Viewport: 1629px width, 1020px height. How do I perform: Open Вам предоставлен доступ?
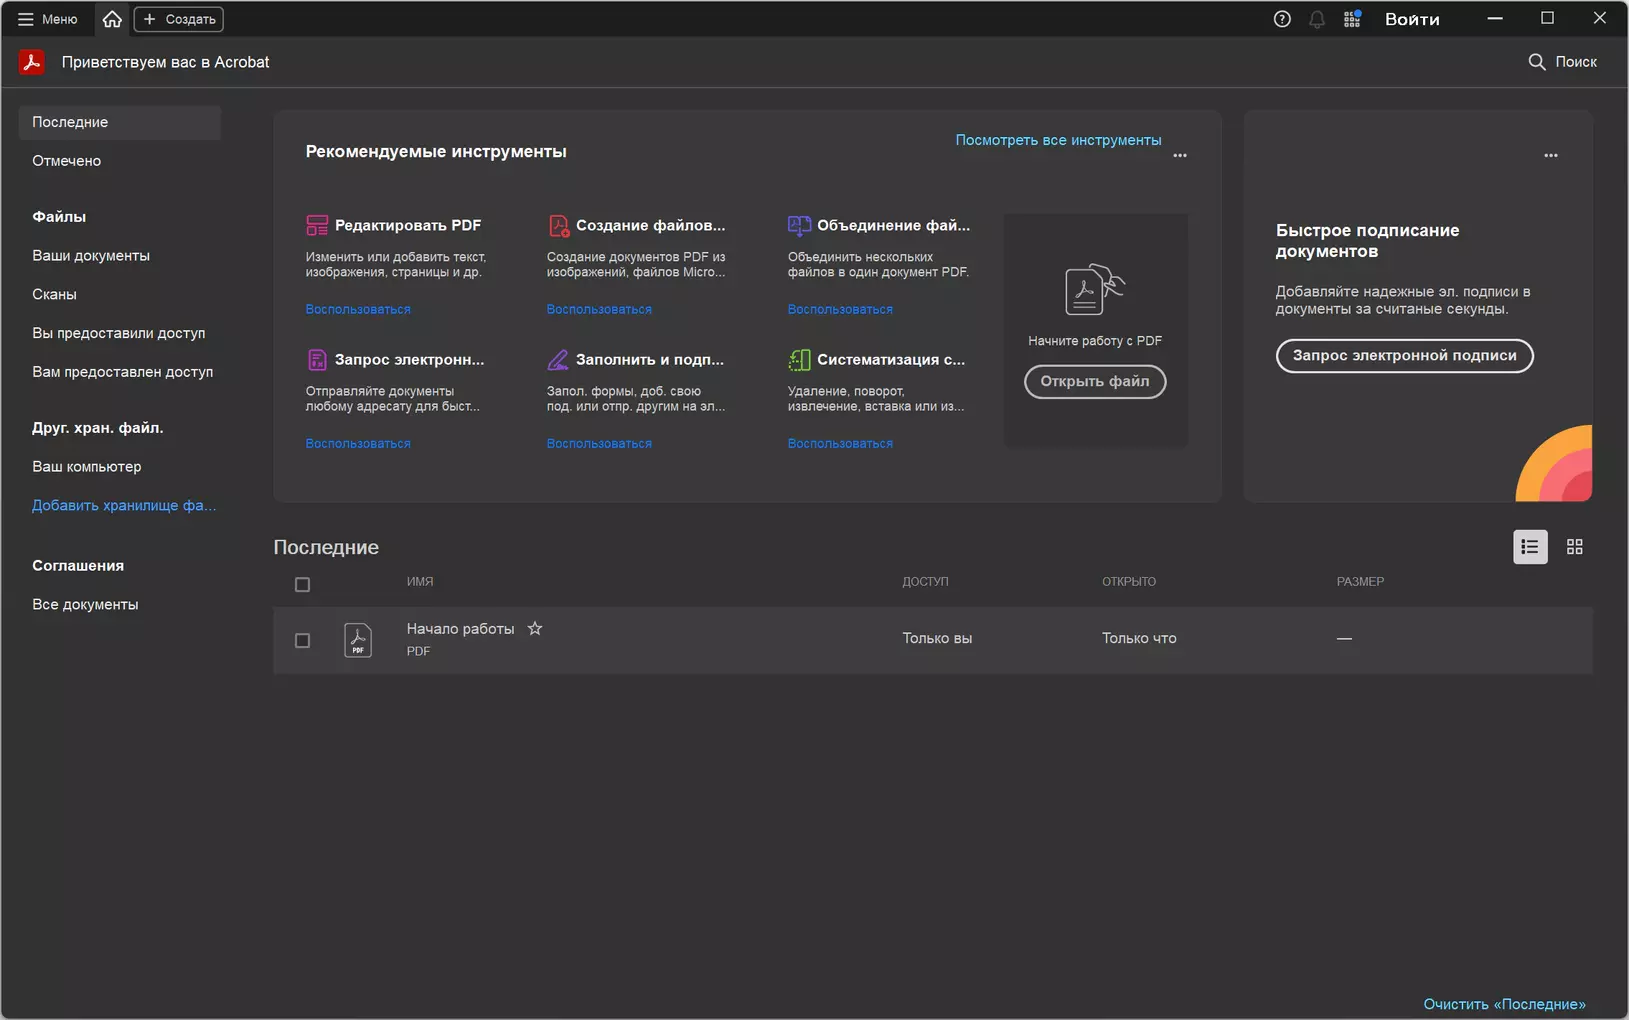coord(123,372)
